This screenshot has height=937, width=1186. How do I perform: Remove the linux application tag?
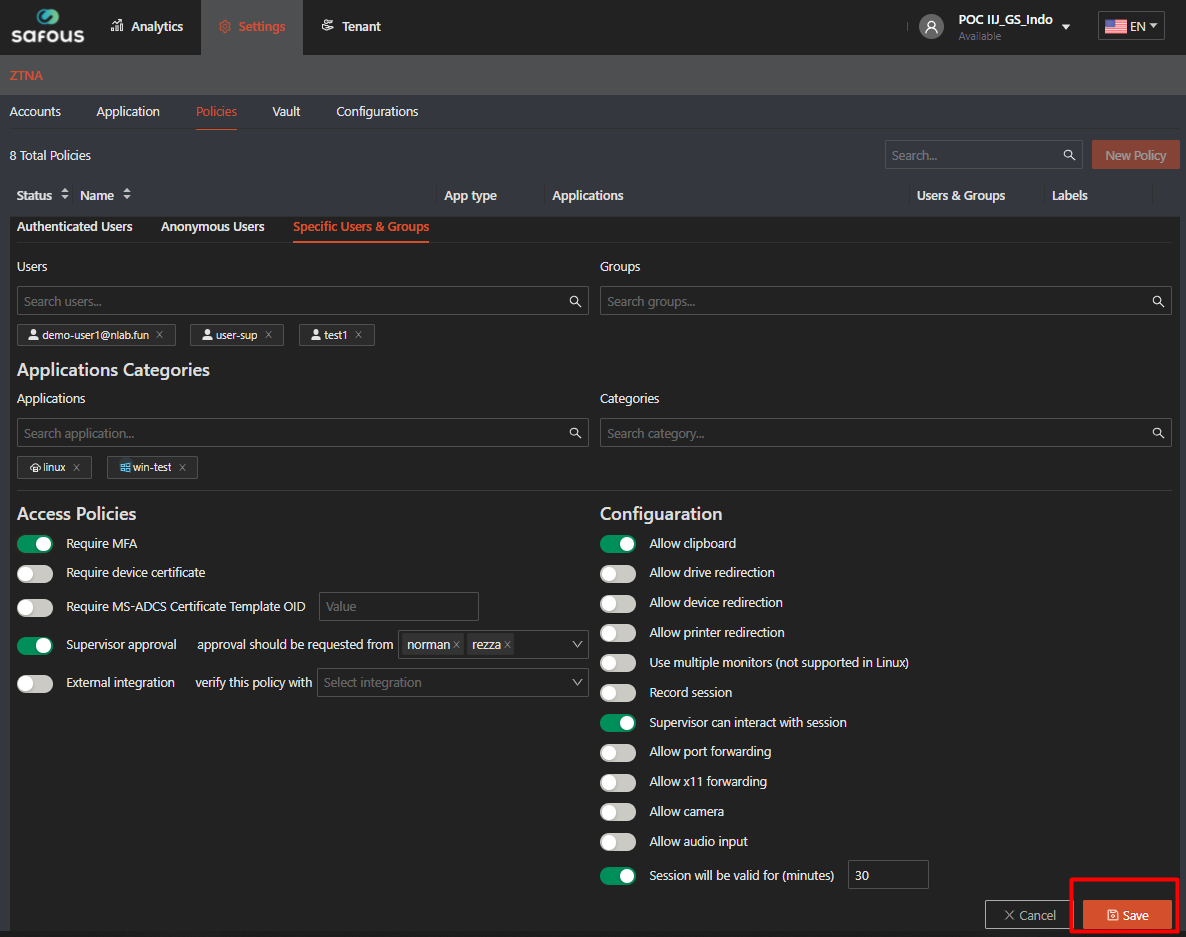[x=76, y=467]
